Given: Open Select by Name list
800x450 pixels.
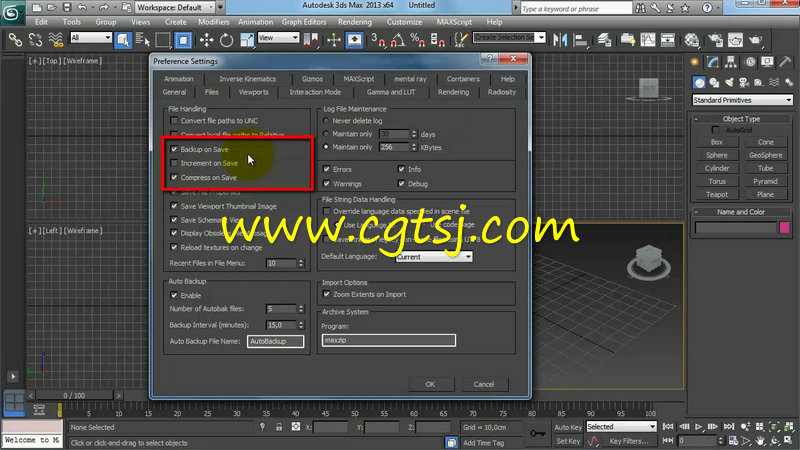Looking at the screenshot, I should [143, 39].
